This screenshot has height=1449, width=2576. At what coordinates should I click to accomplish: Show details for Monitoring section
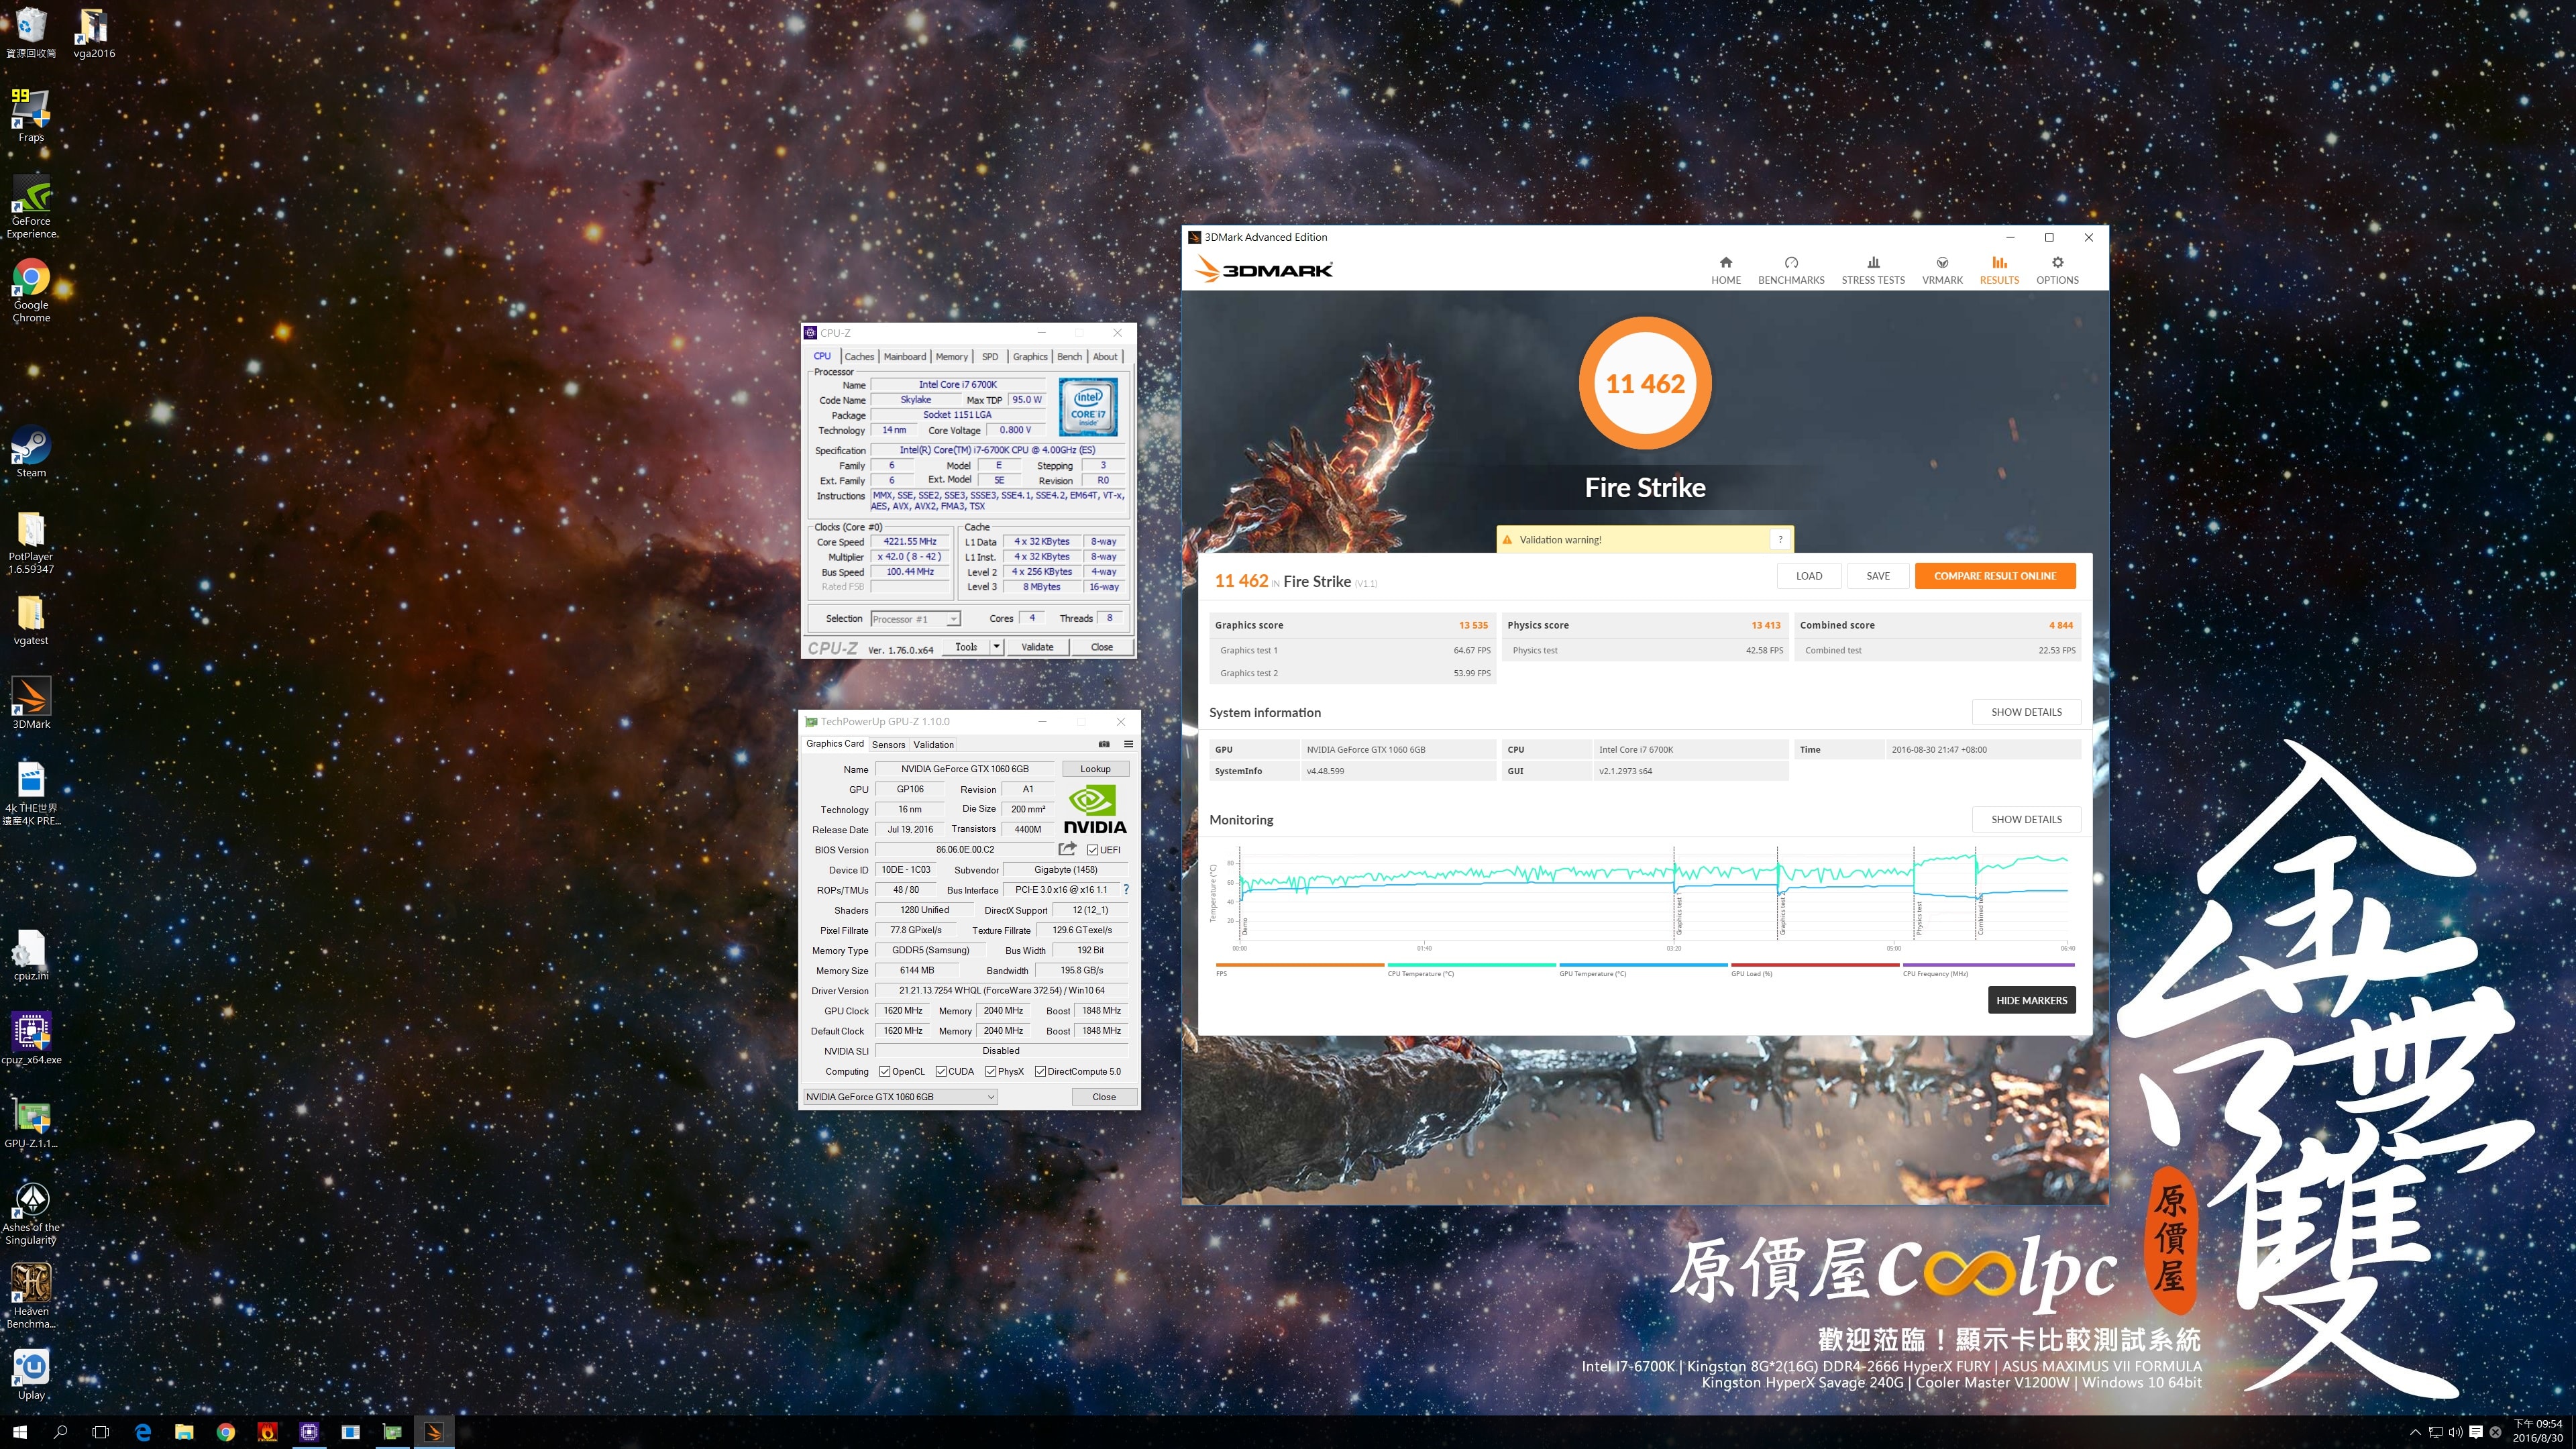[2026, 819]
